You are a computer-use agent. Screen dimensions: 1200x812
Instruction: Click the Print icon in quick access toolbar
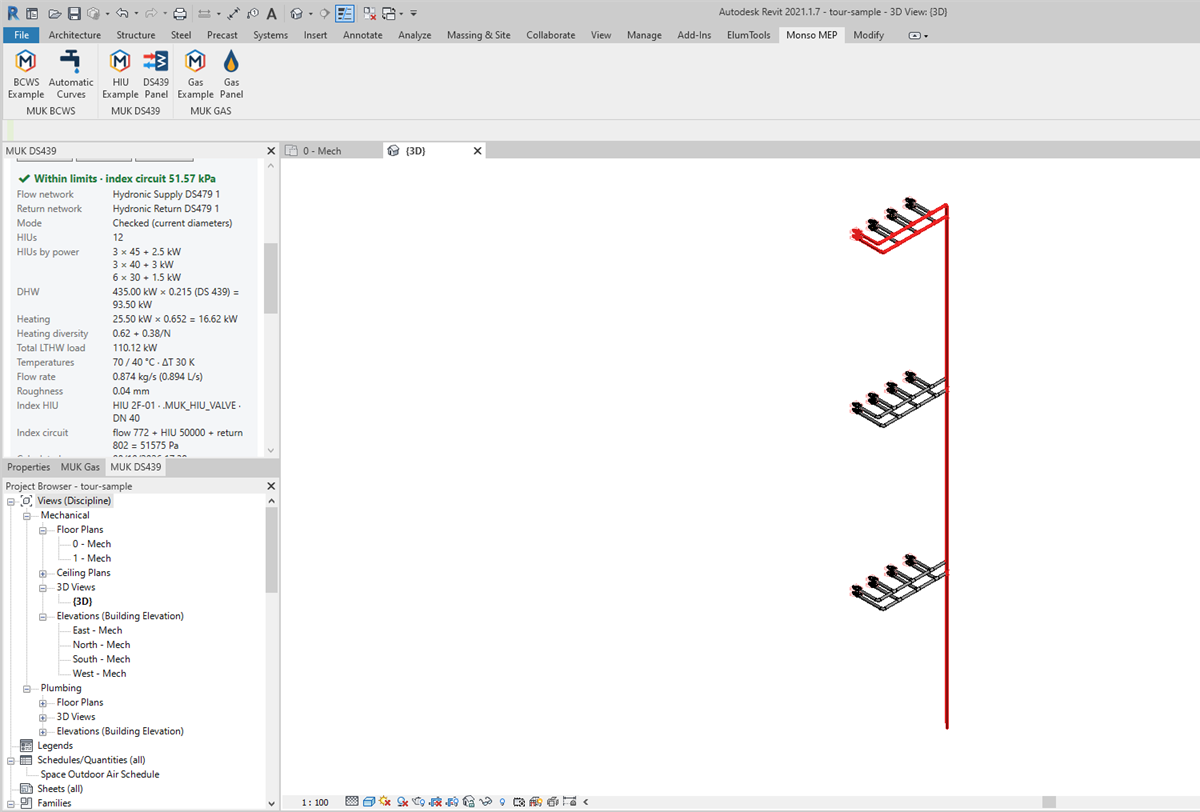[x=180, y=14]
